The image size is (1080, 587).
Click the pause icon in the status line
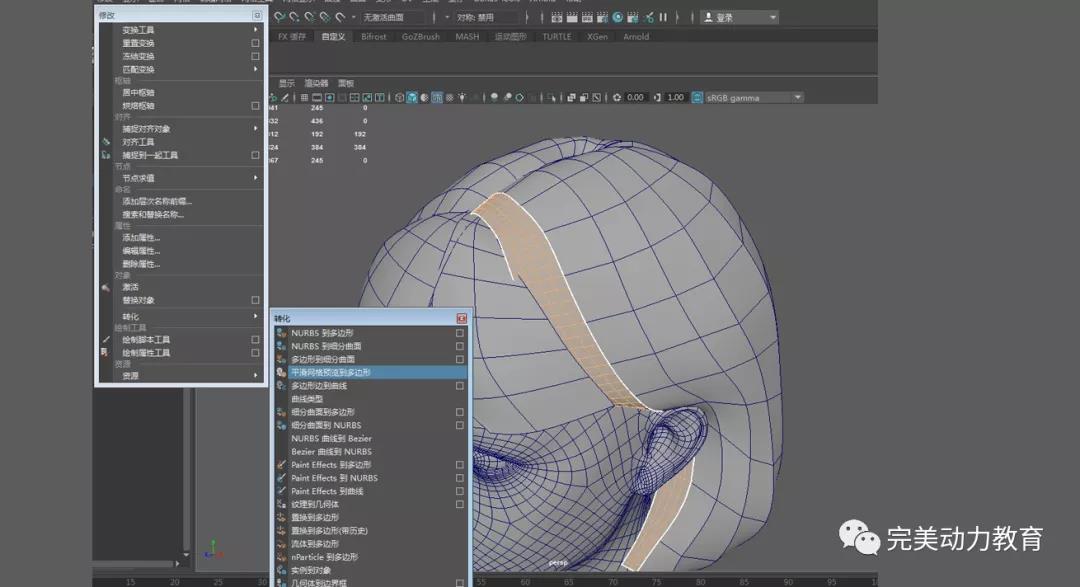[x=662, y=17]
